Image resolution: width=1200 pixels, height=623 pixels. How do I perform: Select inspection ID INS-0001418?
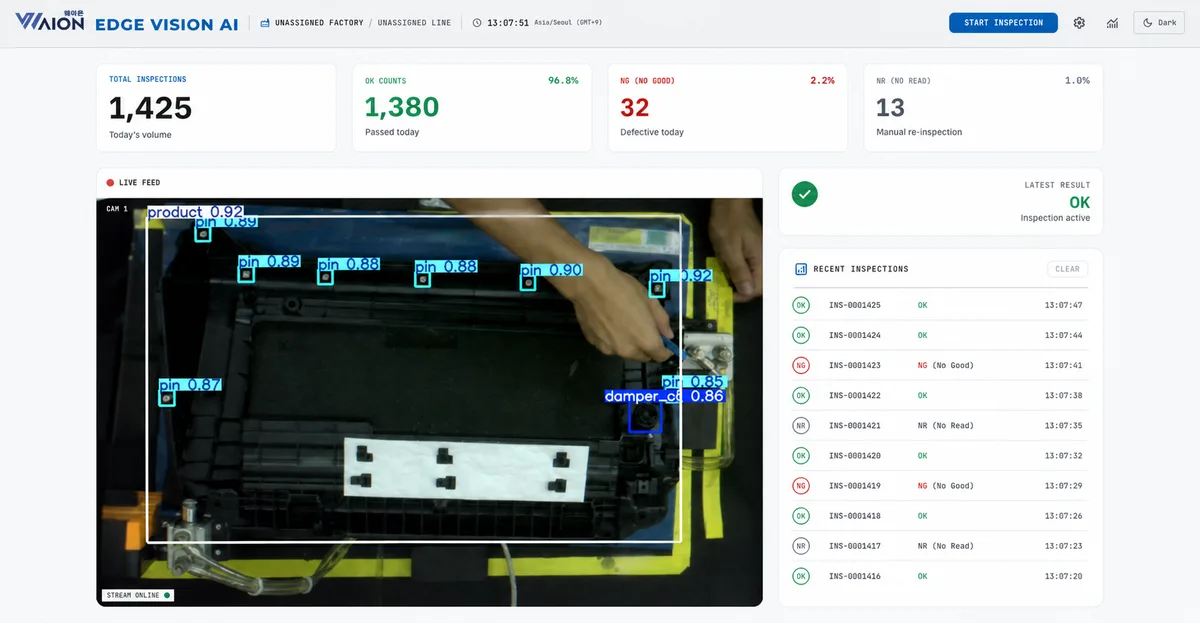click(x=855, y=516)
